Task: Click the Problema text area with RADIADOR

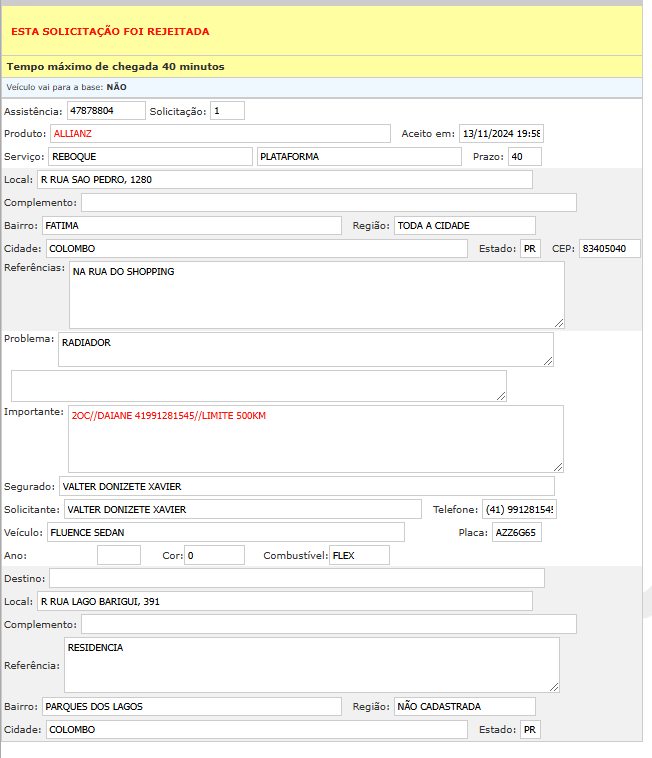Action: 305,350
